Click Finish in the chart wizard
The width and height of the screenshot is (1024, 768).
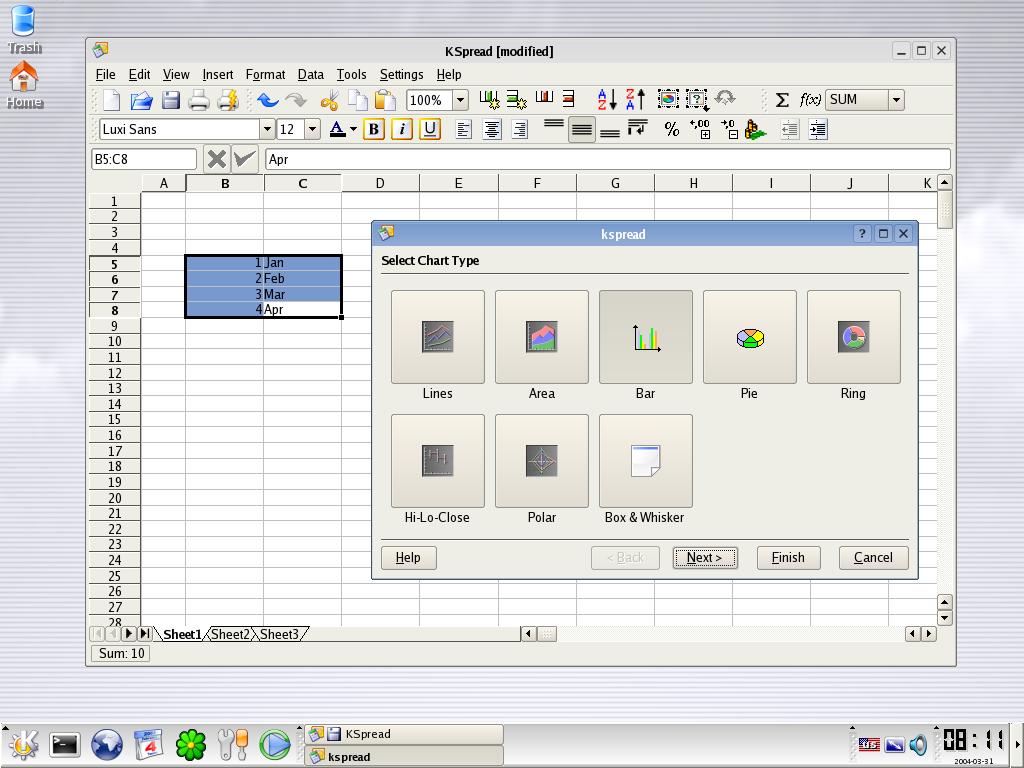point(788,558)
